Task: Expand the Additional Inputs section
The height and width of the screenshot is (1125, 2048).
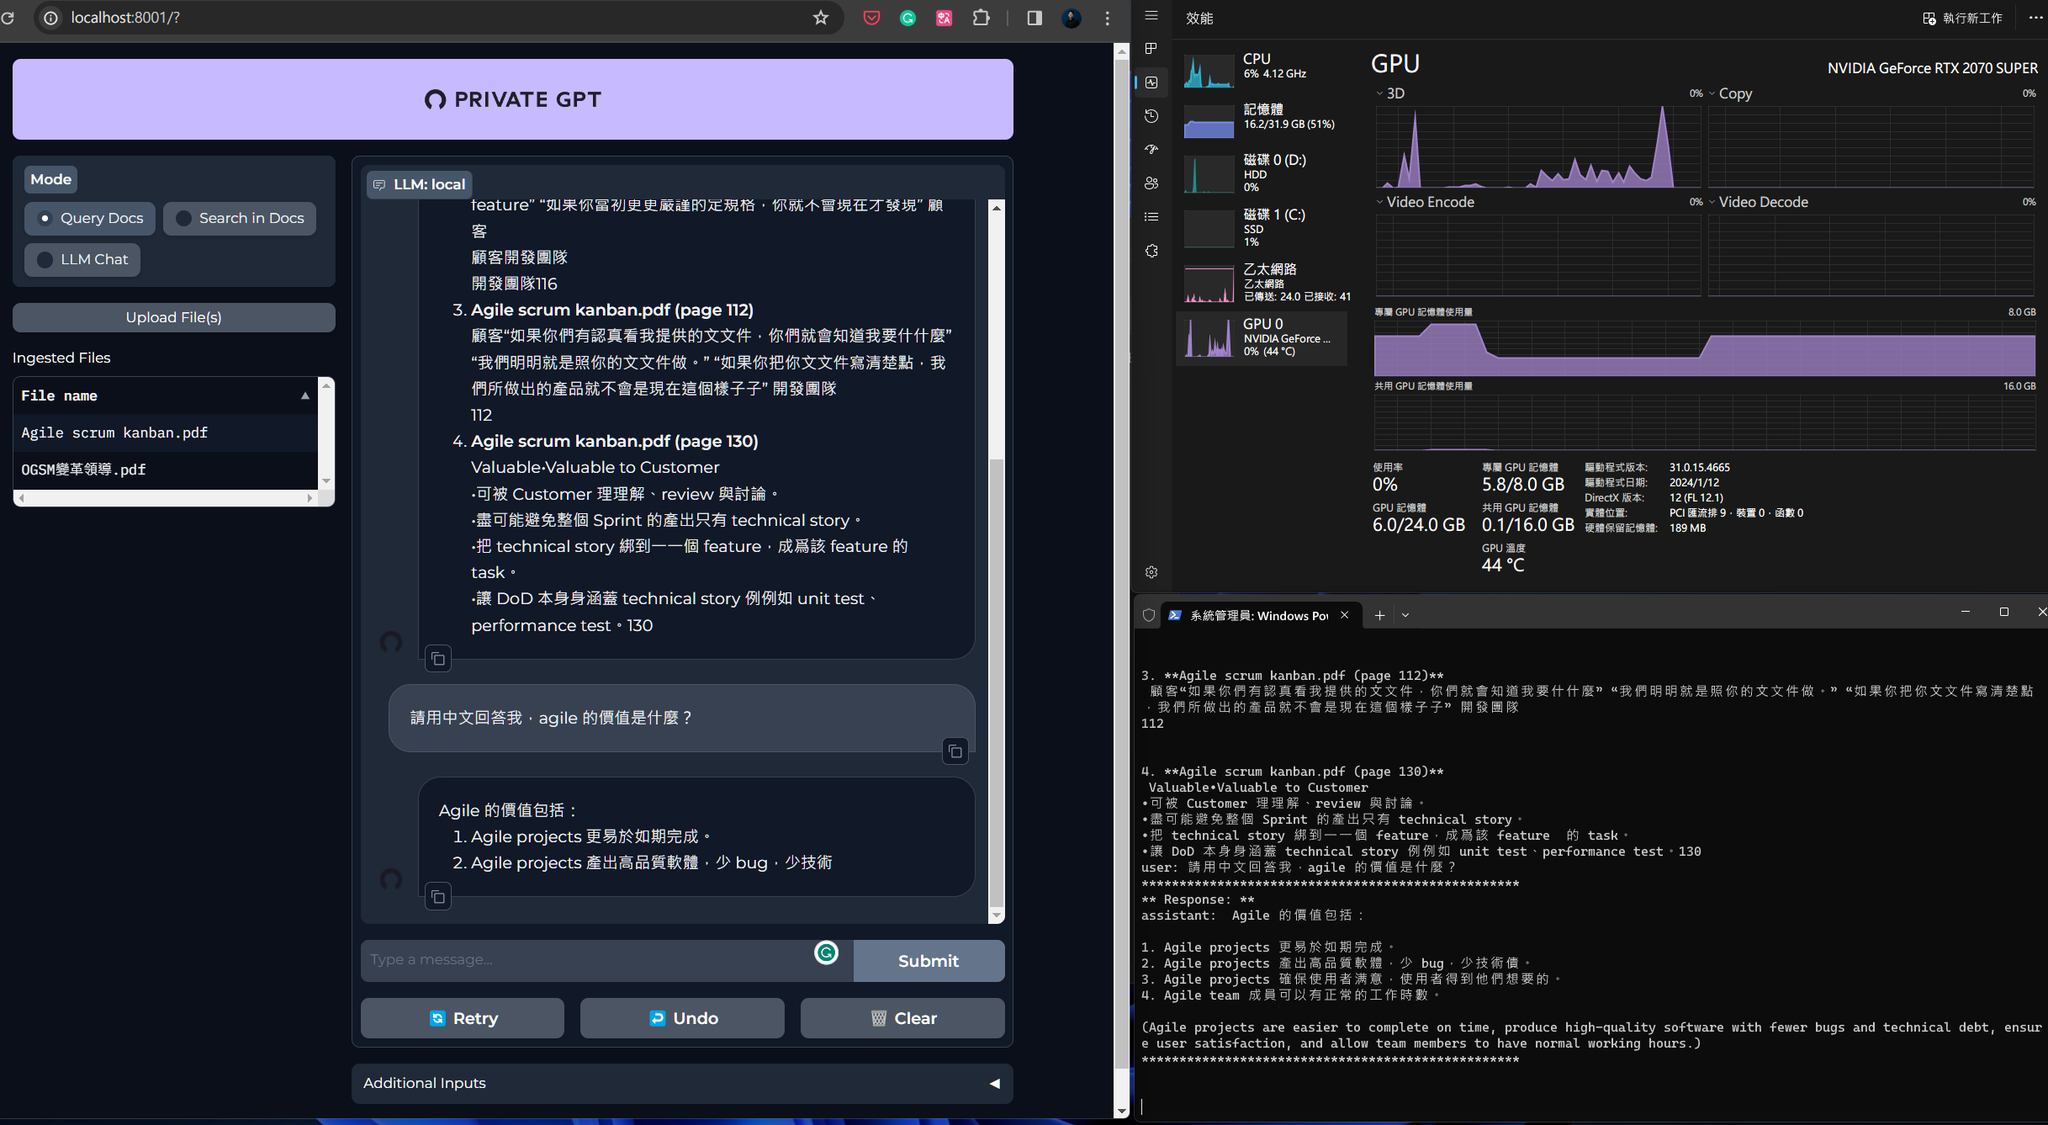Action: [682, 1083]
